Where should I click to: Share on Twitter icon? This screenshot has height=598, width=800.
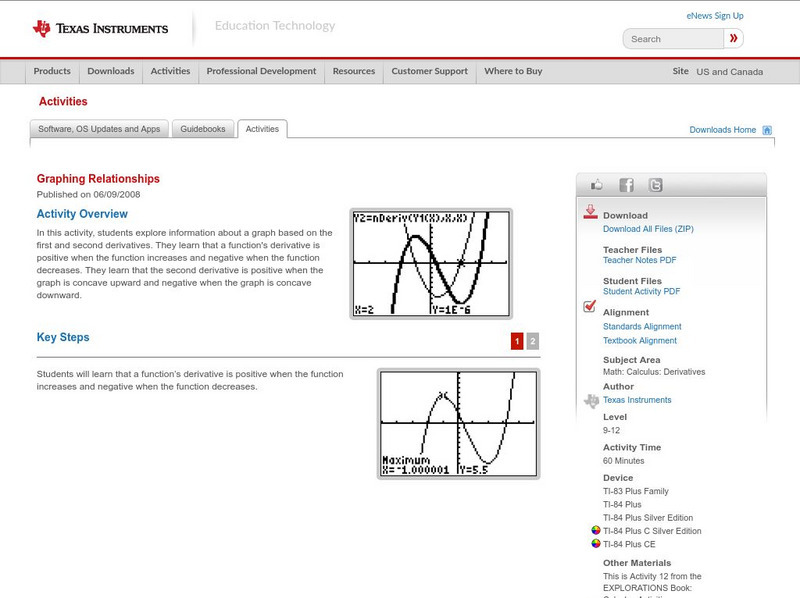[x=656, y=185]
